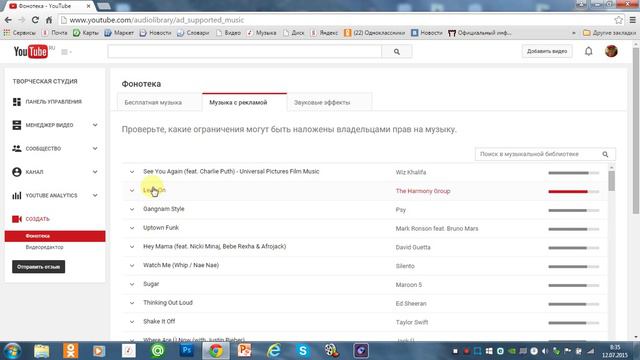Select the Фонотека sidebar item

coord(55,236)
